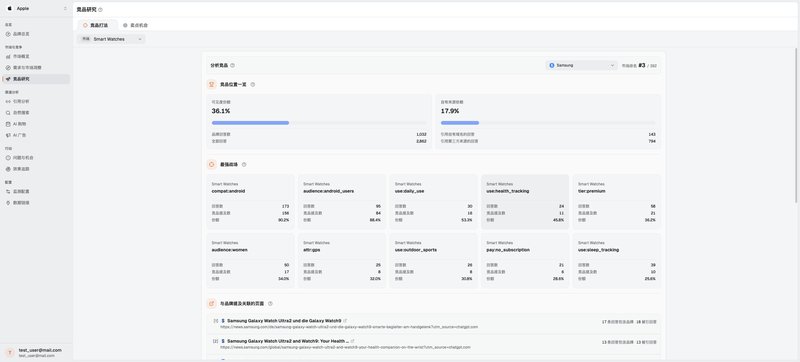Viewport: 800px width, 362px height.
Task: Click the '#3' market rank value
Action: click(x=642, y=65)
